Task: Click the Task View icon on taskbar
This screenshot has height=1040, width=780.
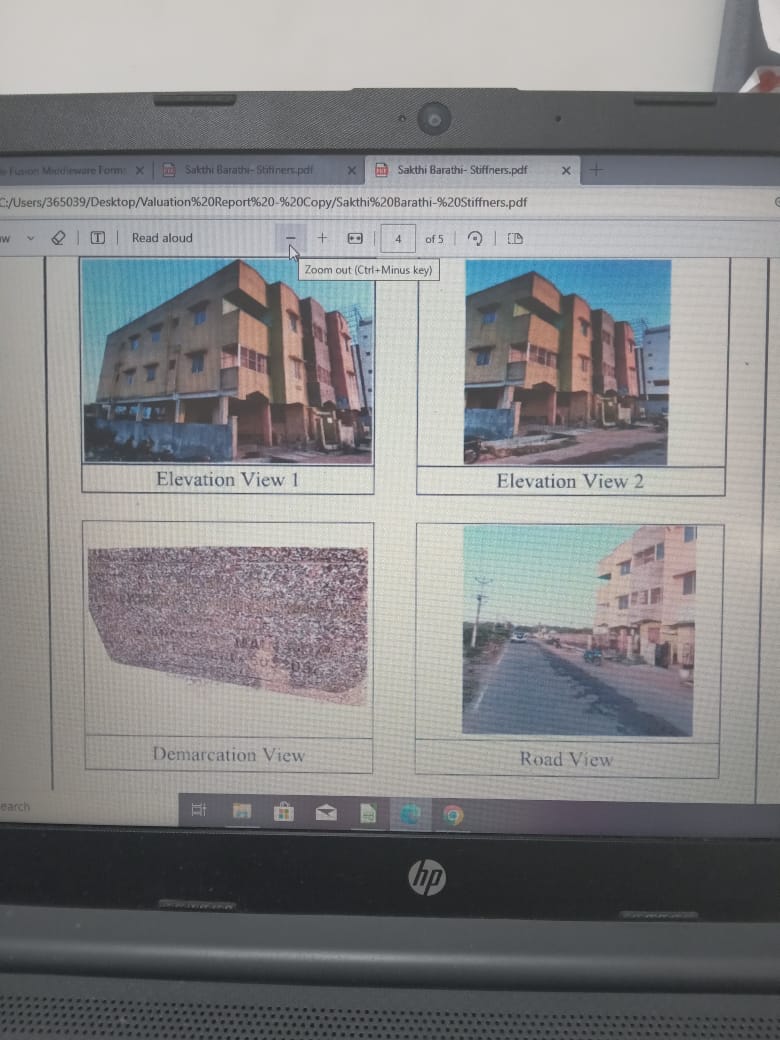Action: (198, 811)
